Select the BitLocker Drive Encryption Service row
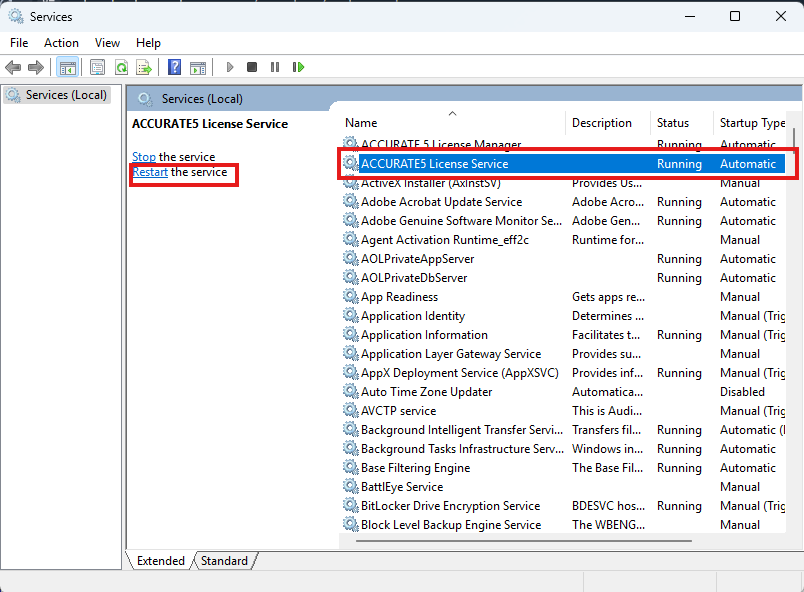The image size is (804, 592). (450, 506)
